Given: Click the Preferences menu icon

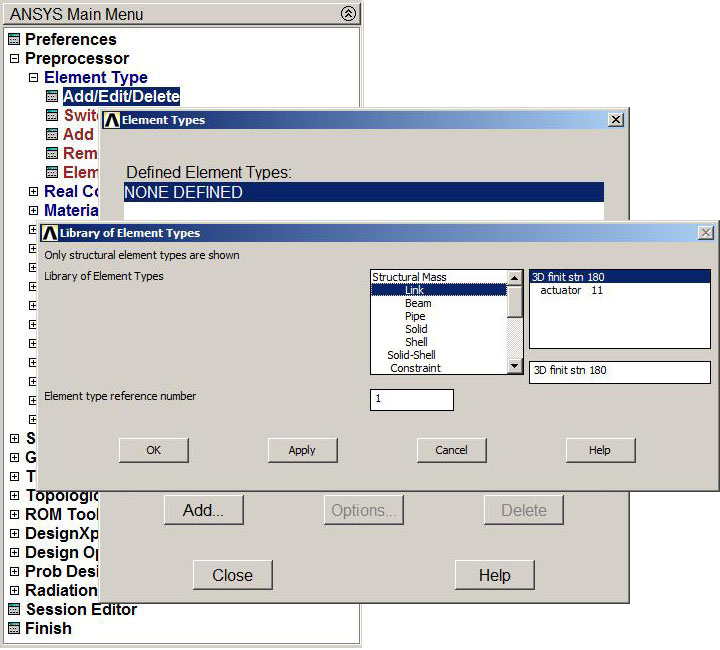Looking at the screenshot, I should tap(14, 40).
